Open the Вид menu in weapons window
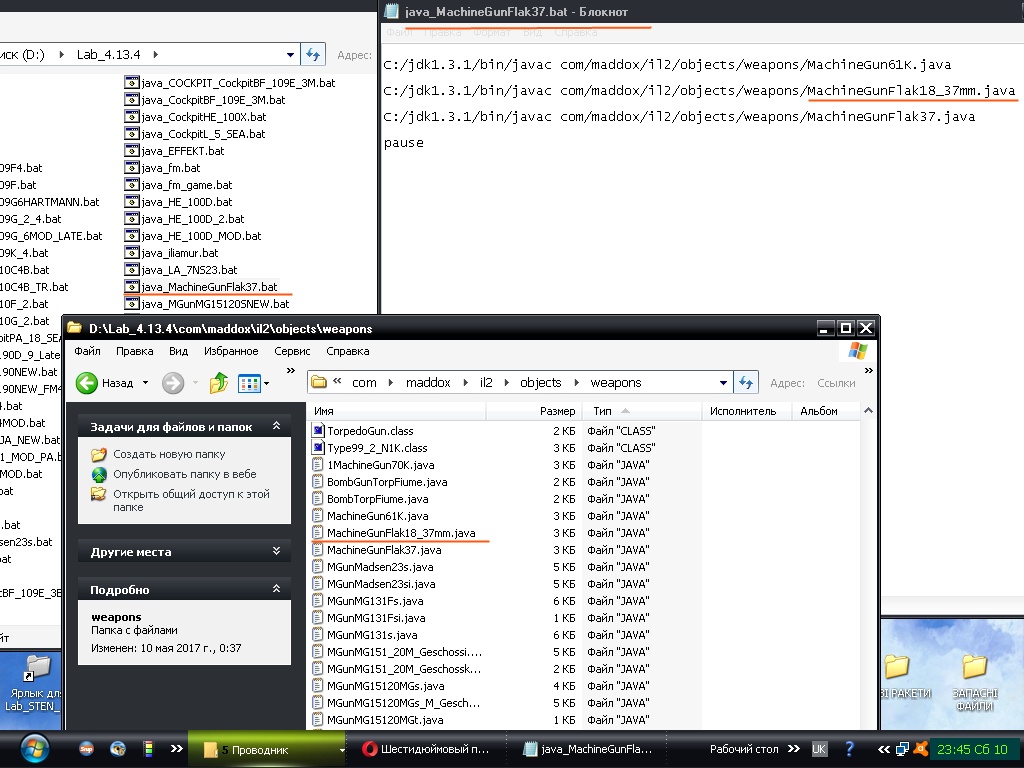The image size is (1024, 768). [178, 351]
